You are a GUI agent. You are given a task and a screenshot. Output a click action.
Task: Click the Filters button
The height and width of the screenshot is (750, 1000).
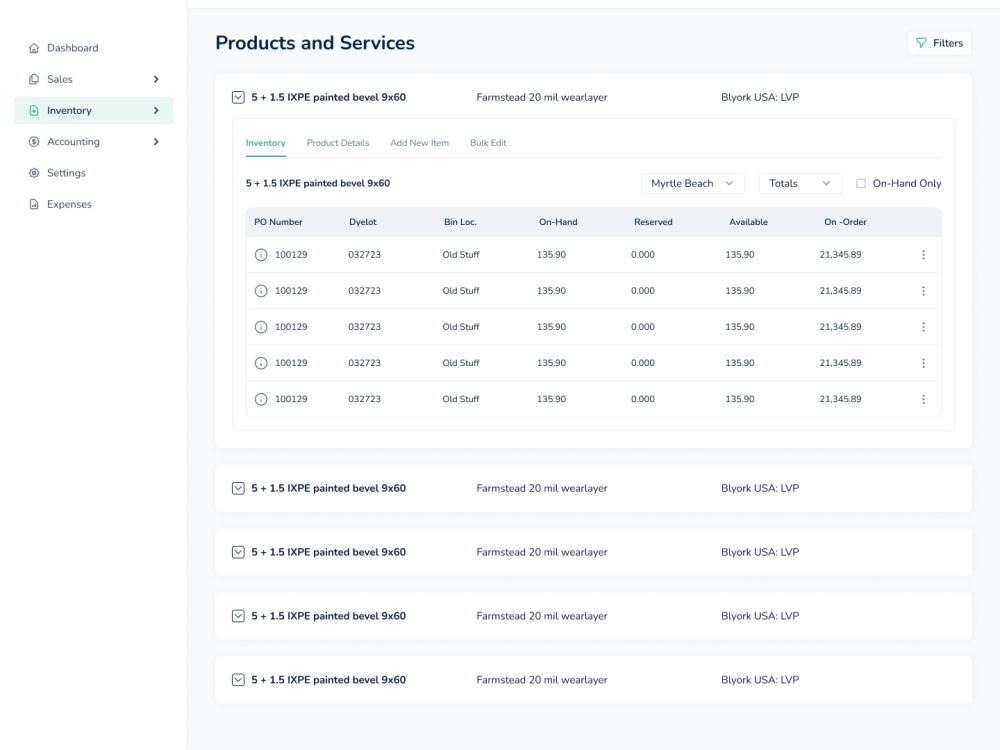click(939, 43)
